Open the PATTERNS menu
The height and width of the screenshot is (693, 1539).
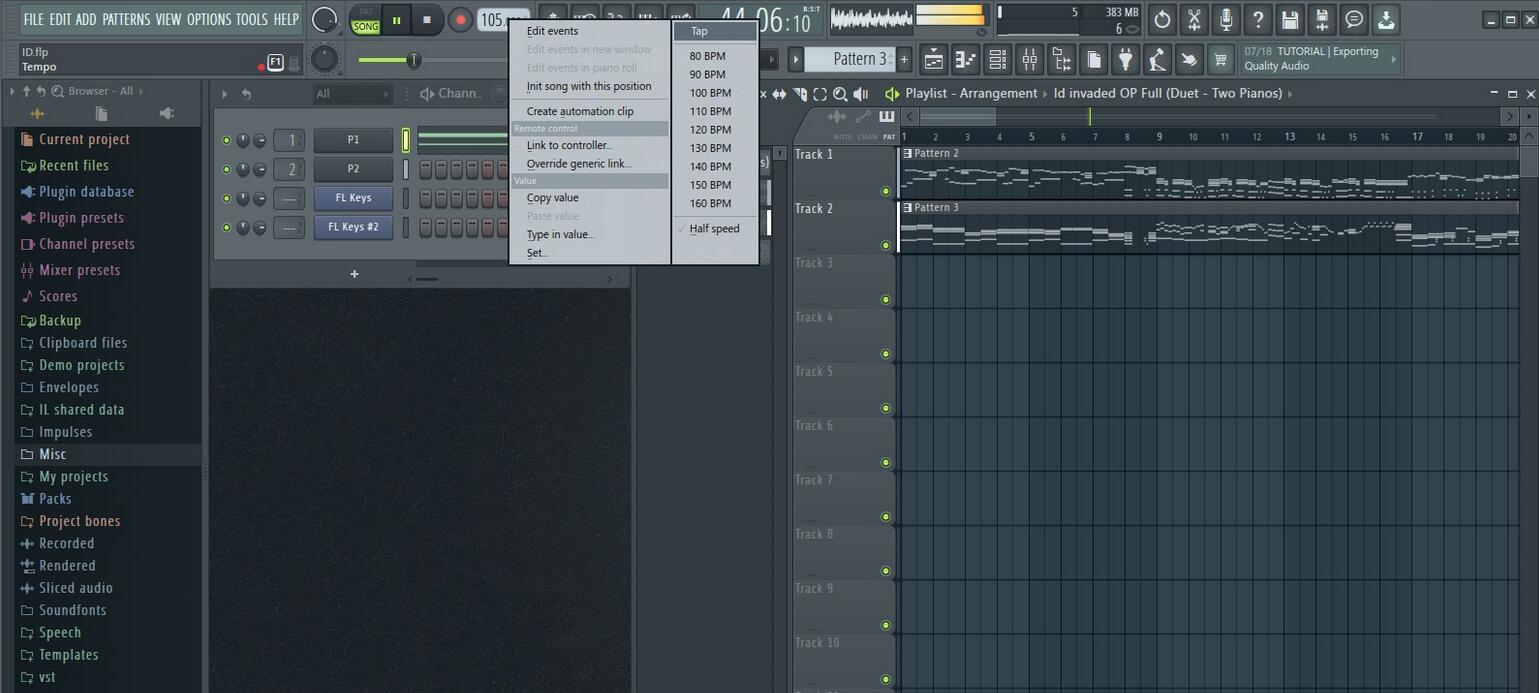tap(126, 19)
